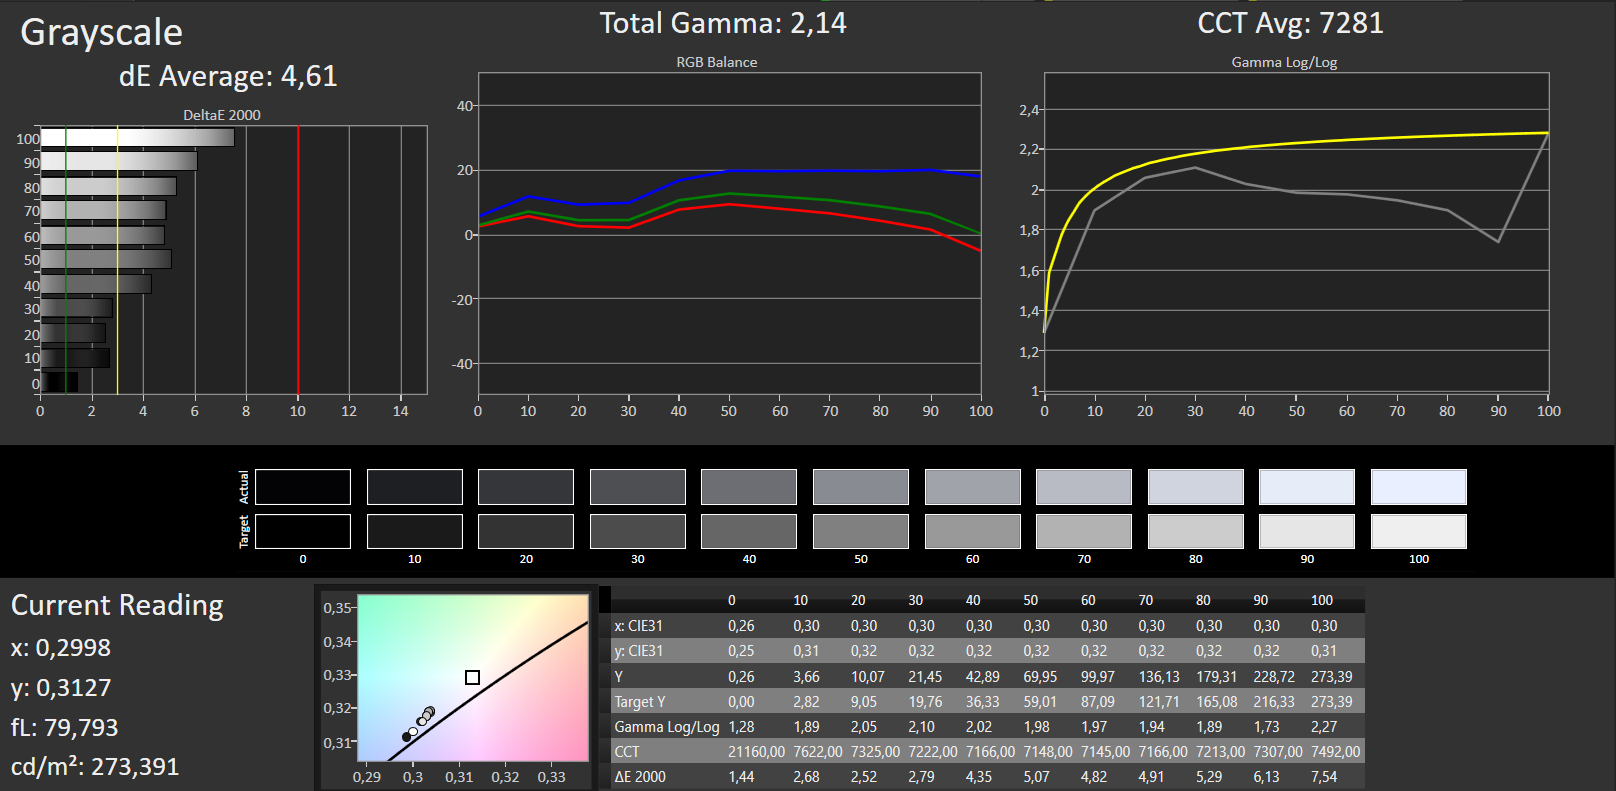Click the Target row label beside swatches
The width and height of the screenshot is (1616, 791).
[x=244, y=531]
